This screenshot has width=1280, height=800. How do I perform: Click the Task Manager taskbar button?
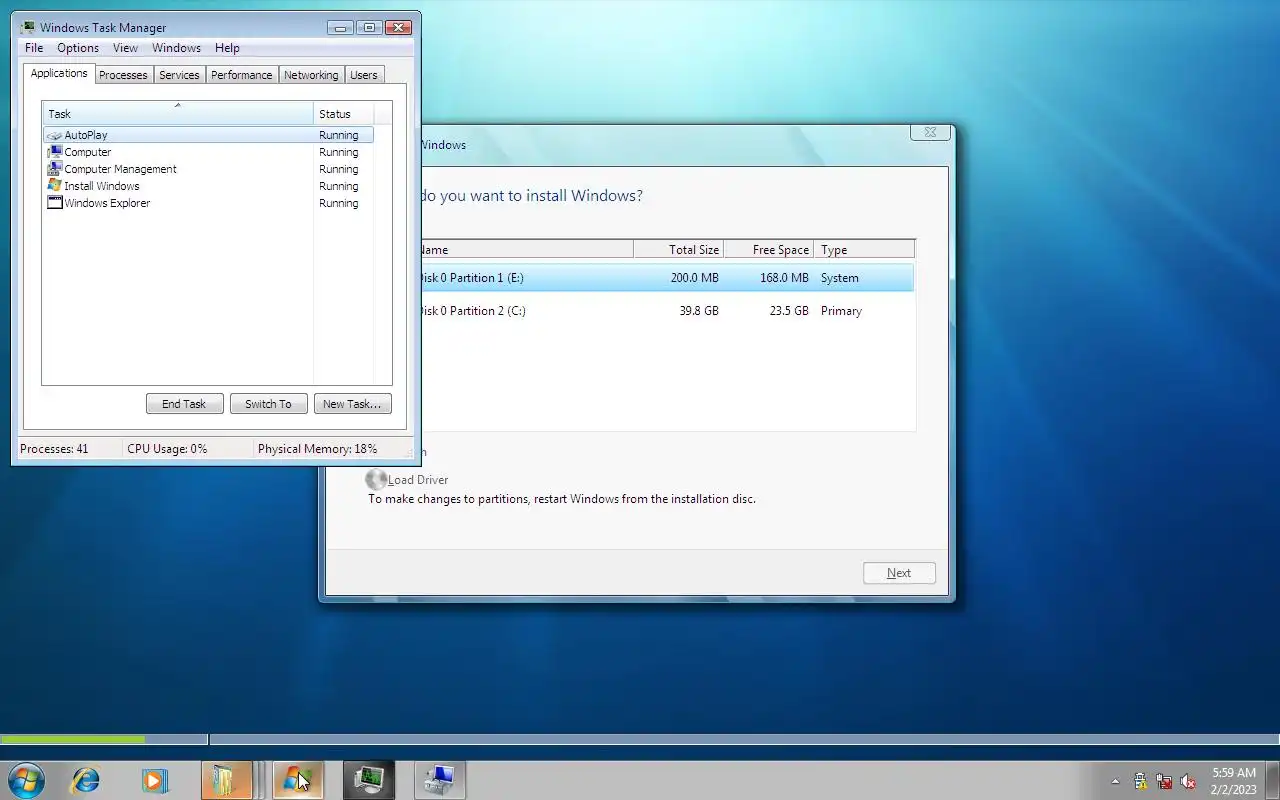369,780
